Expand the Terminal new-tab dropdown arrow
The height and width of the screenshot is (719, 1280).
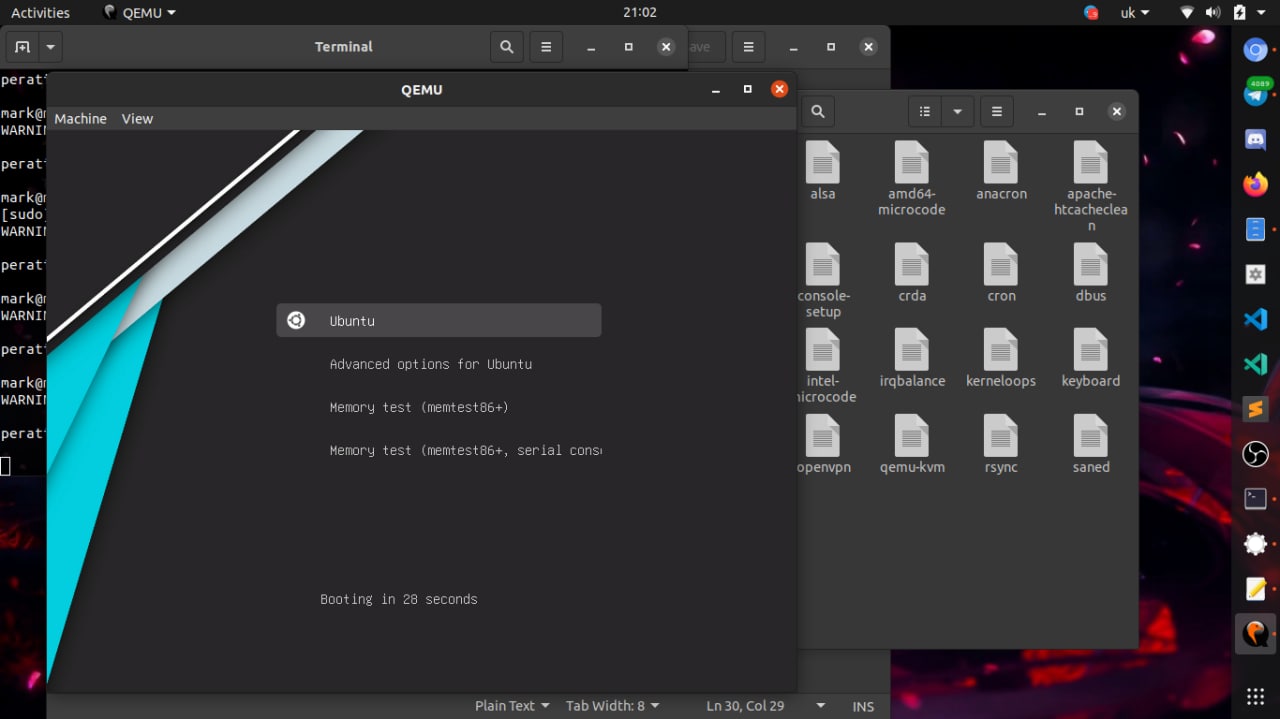point(50,47)
